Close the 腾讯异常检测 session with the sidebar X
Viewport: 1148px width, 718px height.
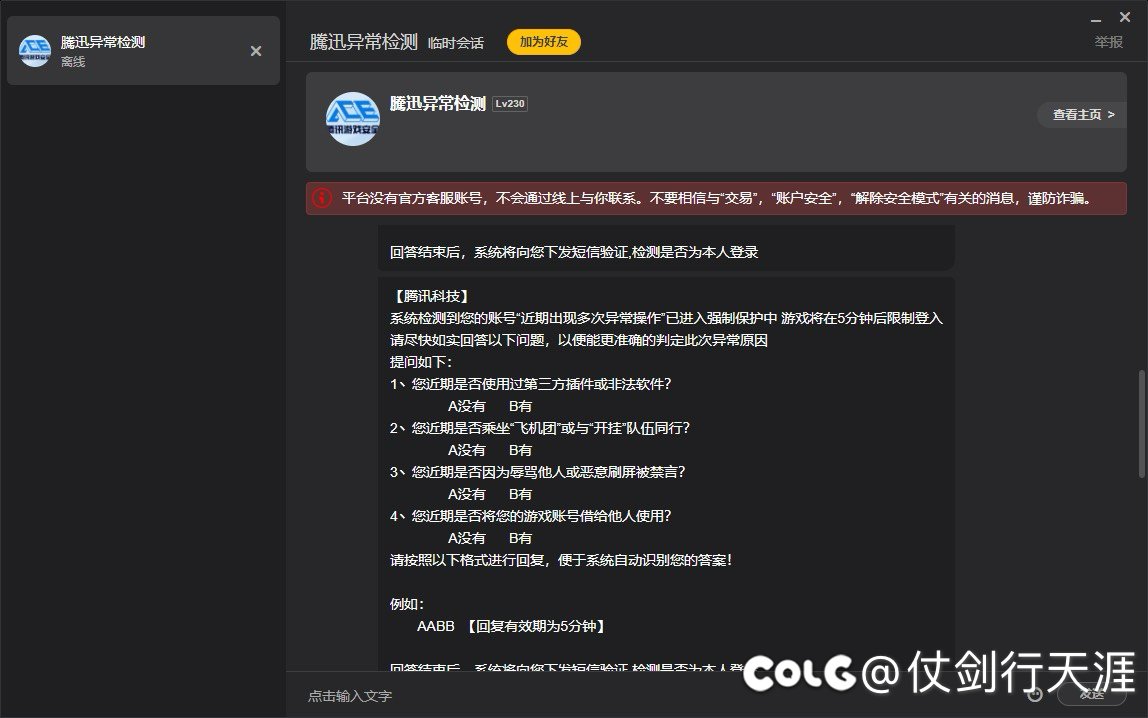[x=256, y=51]
